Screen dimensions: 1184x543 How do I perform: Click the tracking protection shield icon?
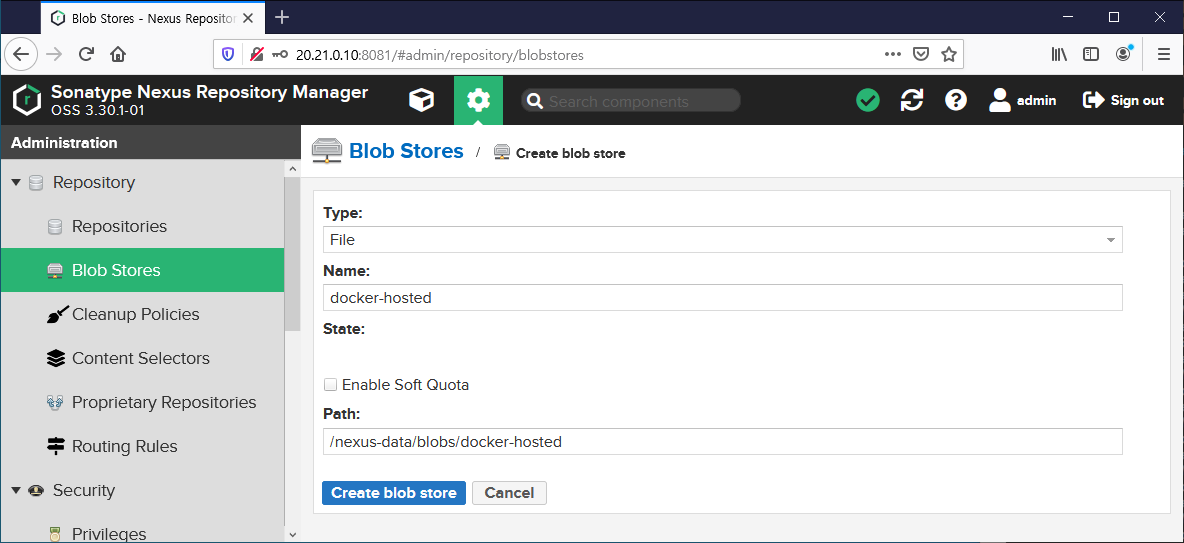tap(228, 54)
